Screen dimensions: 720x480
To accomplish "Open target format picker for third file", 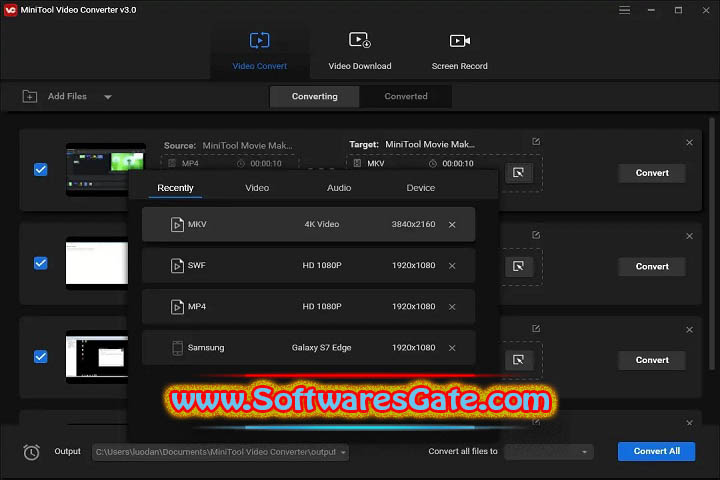I will pos(518,360).
